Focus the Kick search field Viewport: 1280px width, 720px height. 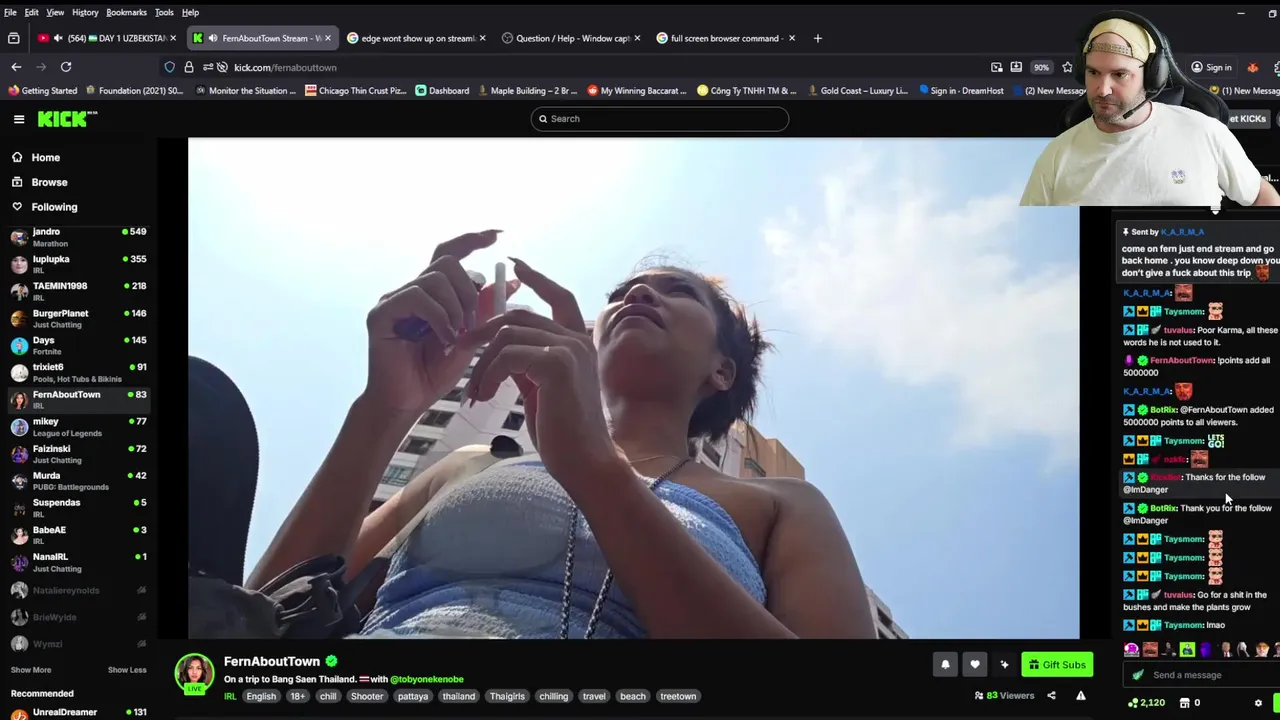point(660,119)
